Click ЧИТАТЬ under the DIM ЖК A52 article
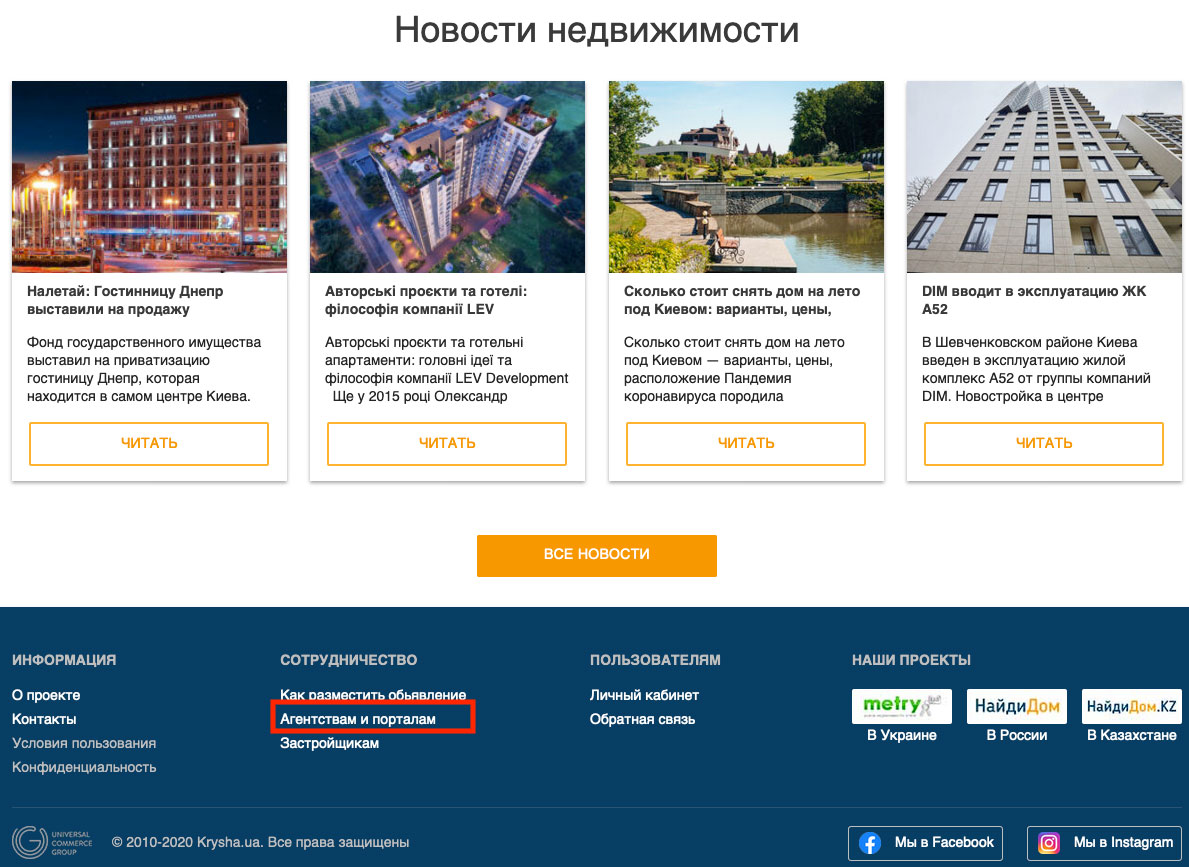 1044,444
